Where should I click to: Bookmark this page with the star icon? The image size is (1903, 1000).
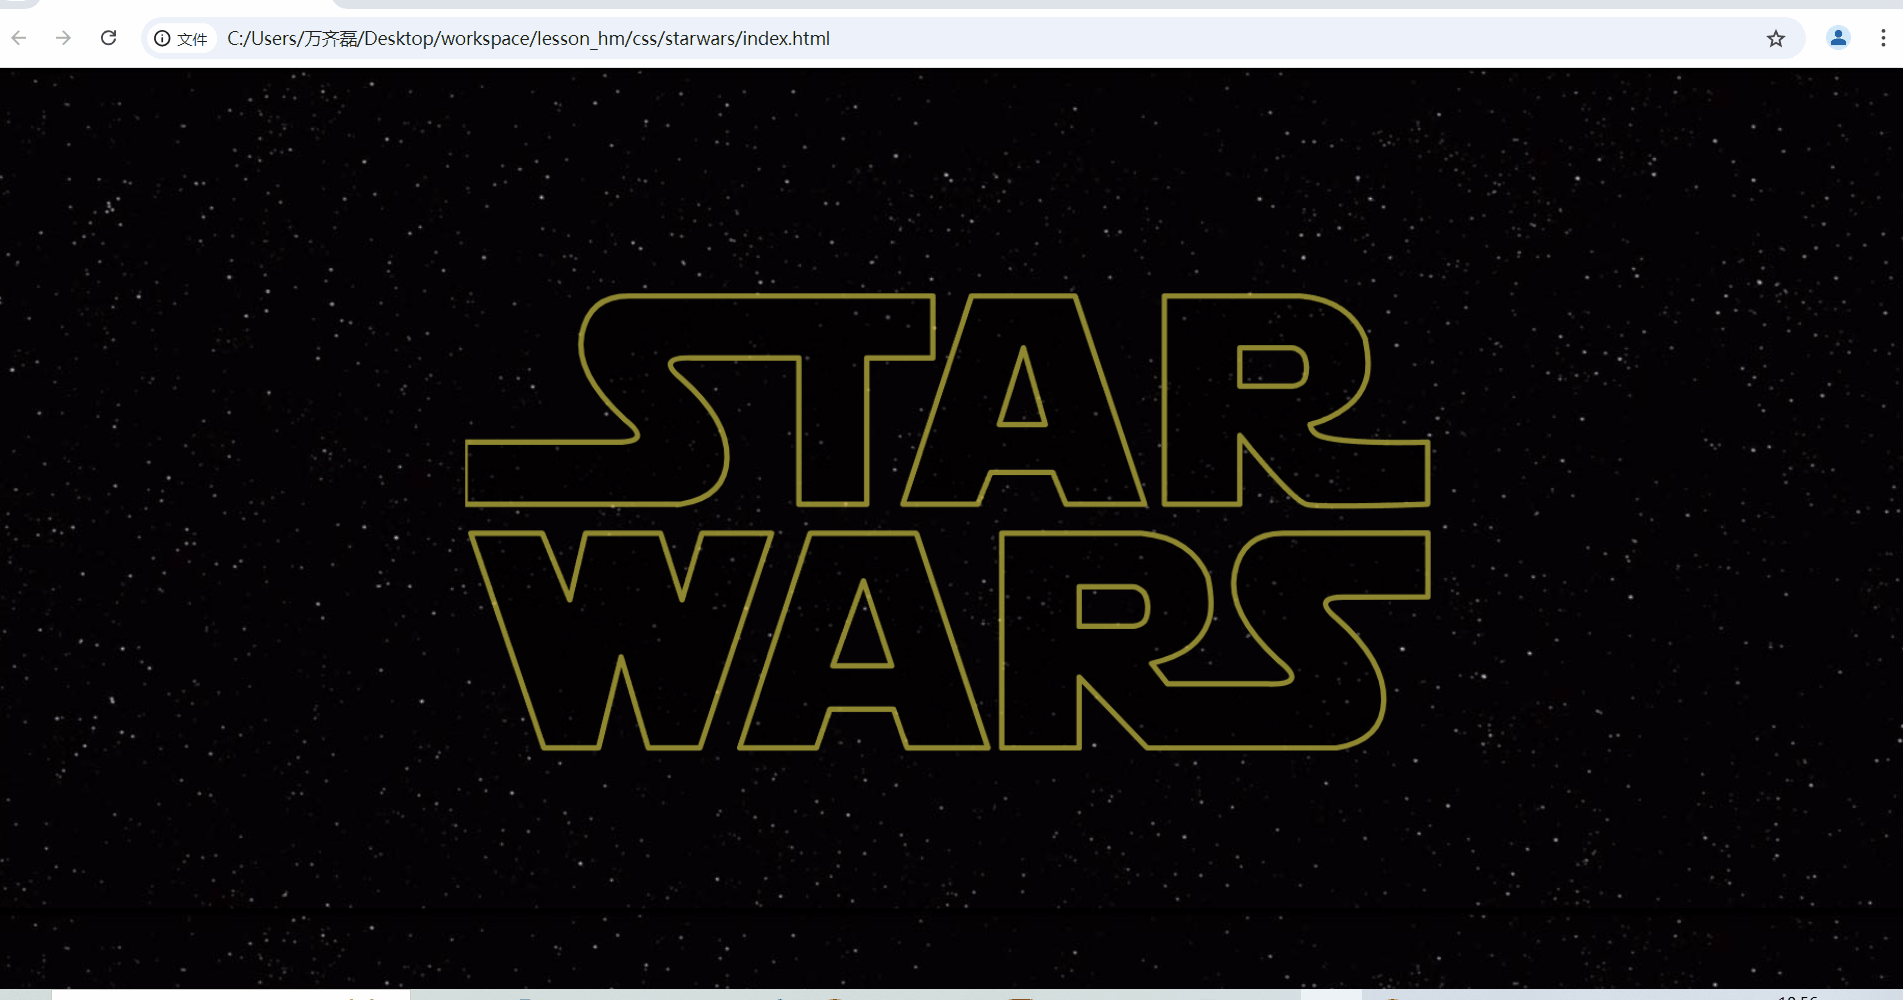pos(1776,38)
